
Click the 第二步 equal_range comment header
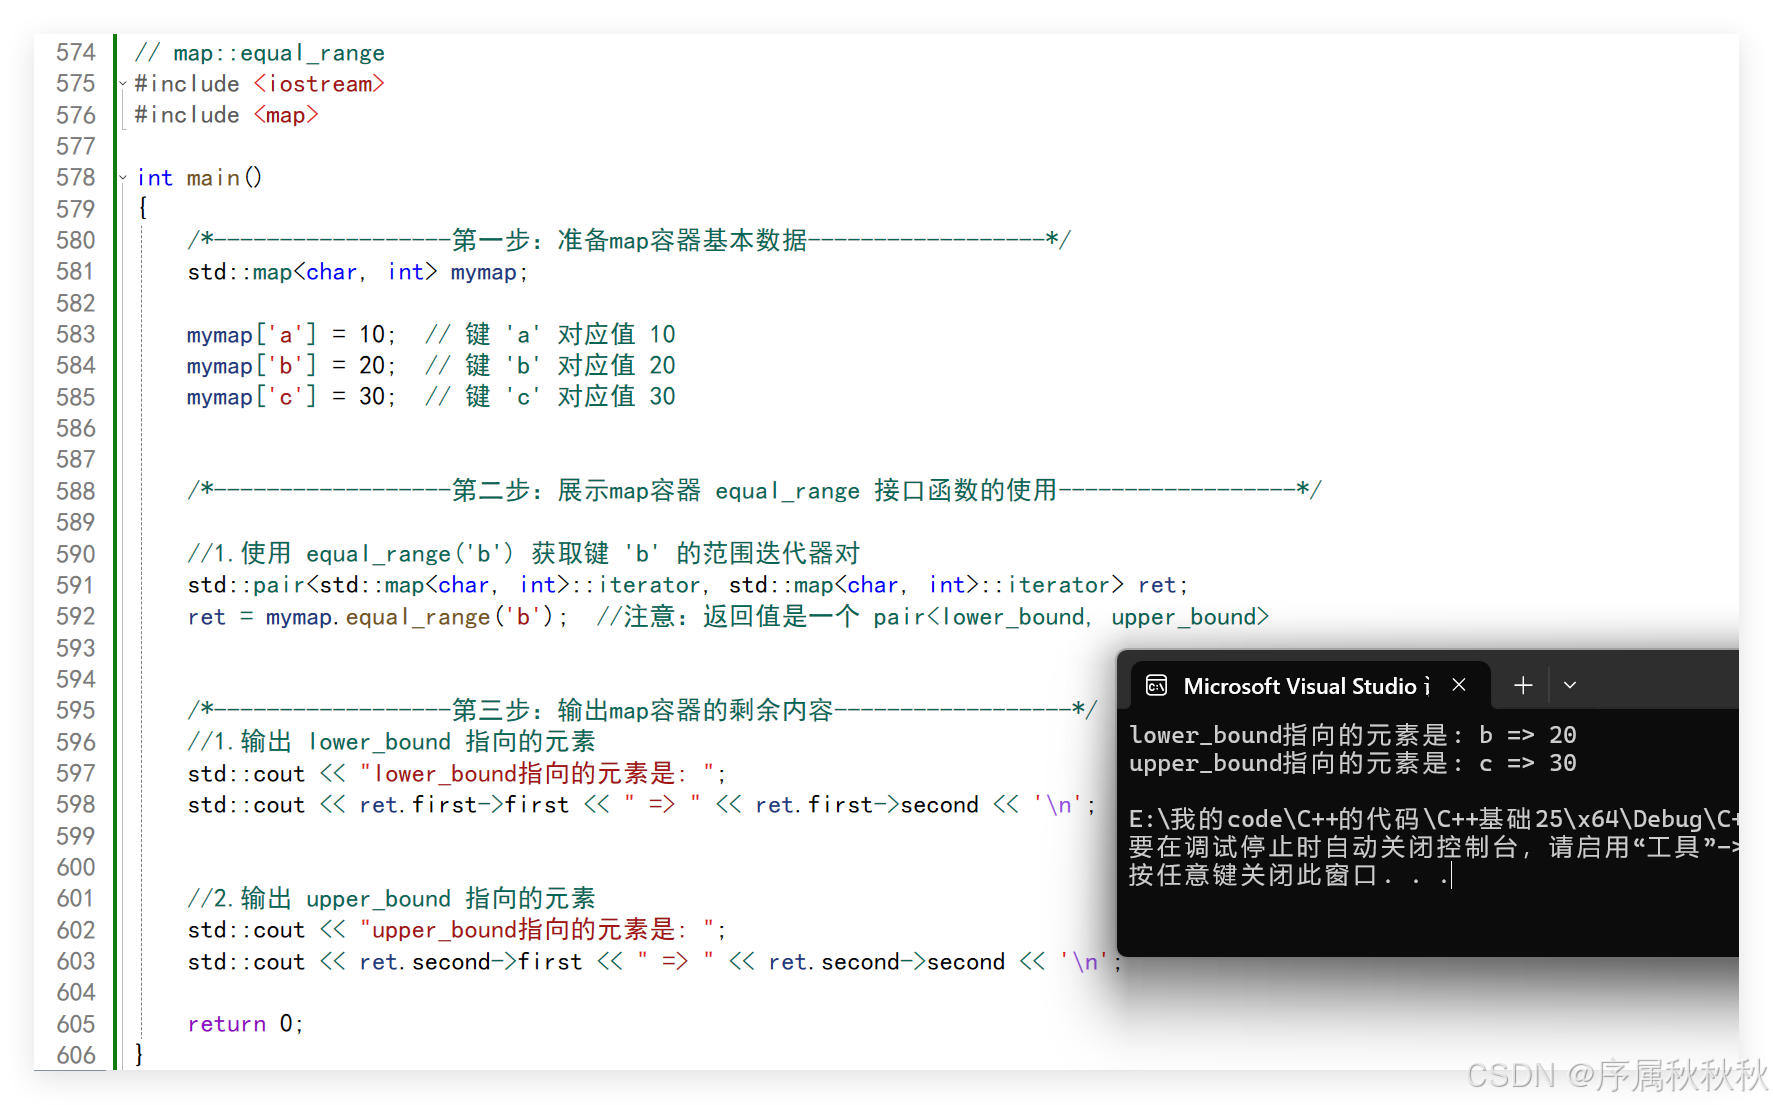coord(754,490)
